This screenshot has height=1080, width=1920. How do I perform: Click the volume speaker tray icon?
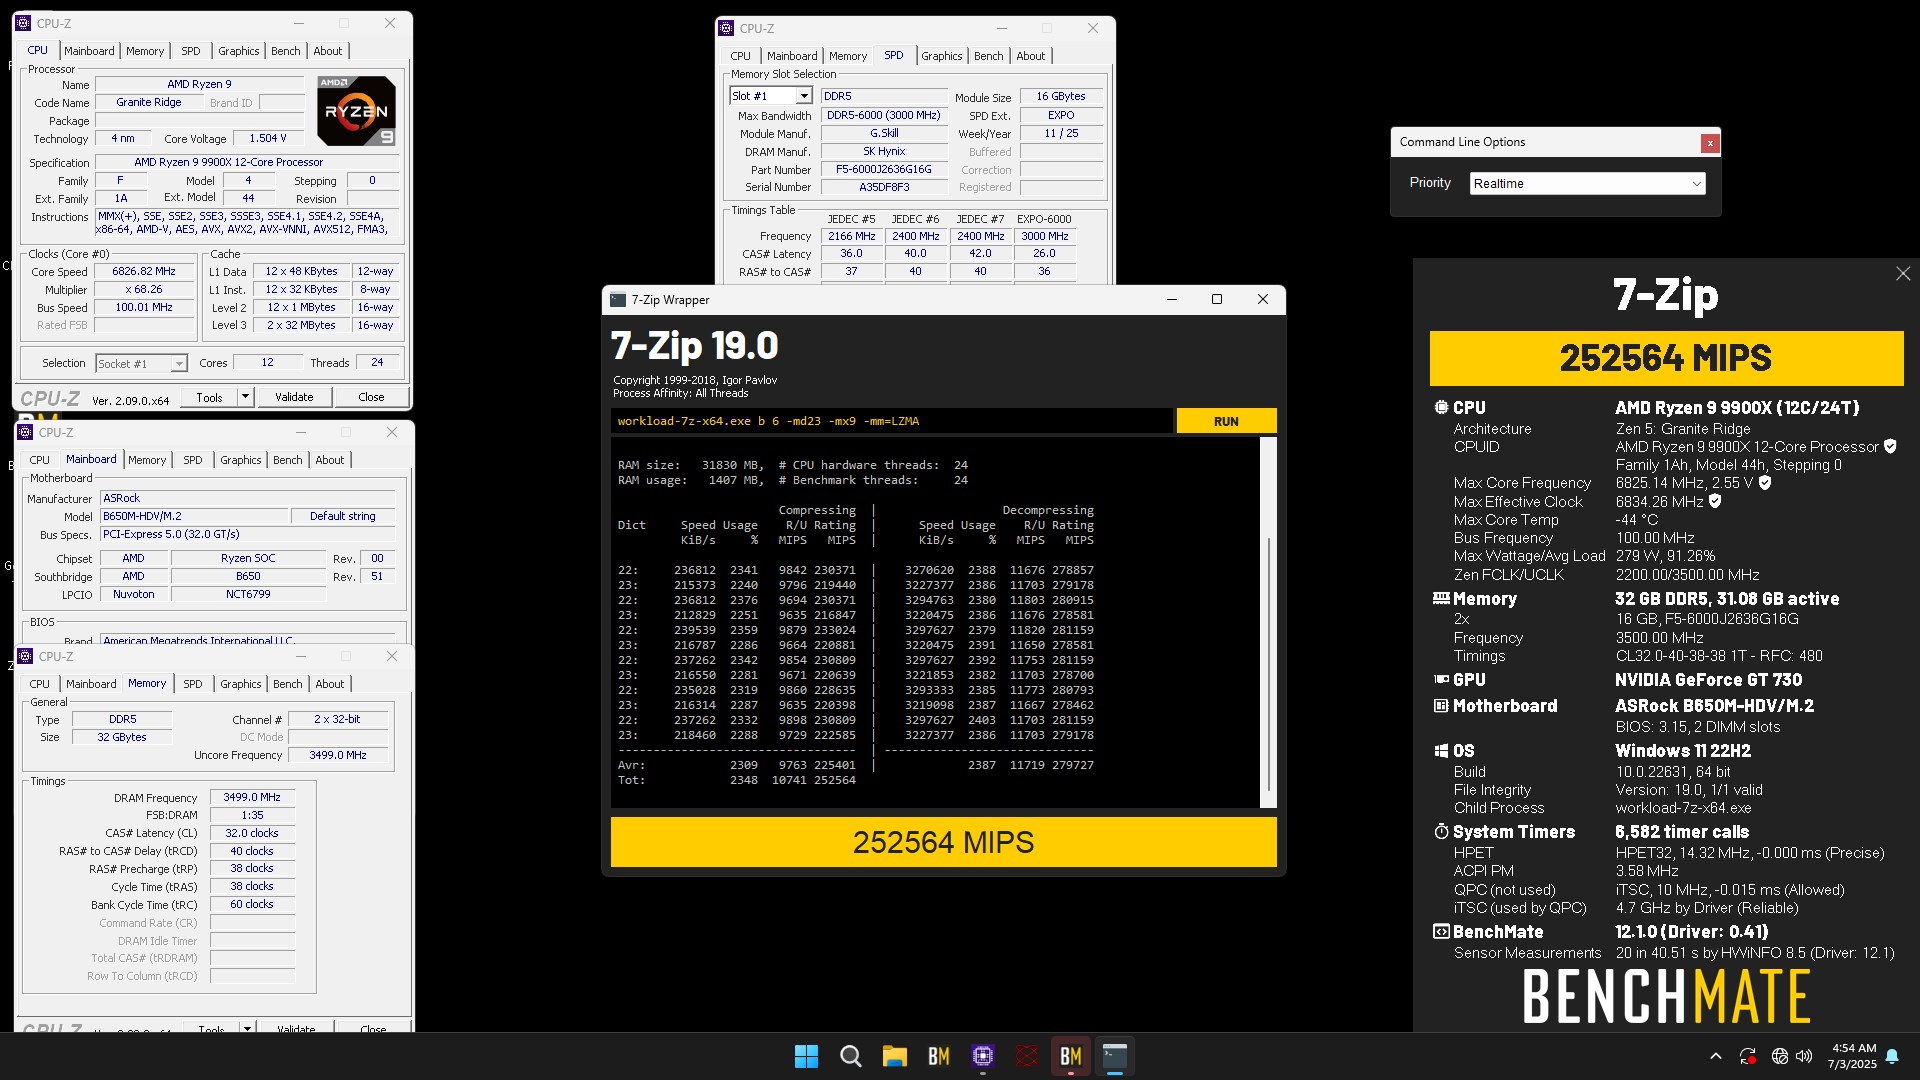click(1804, 1056)
